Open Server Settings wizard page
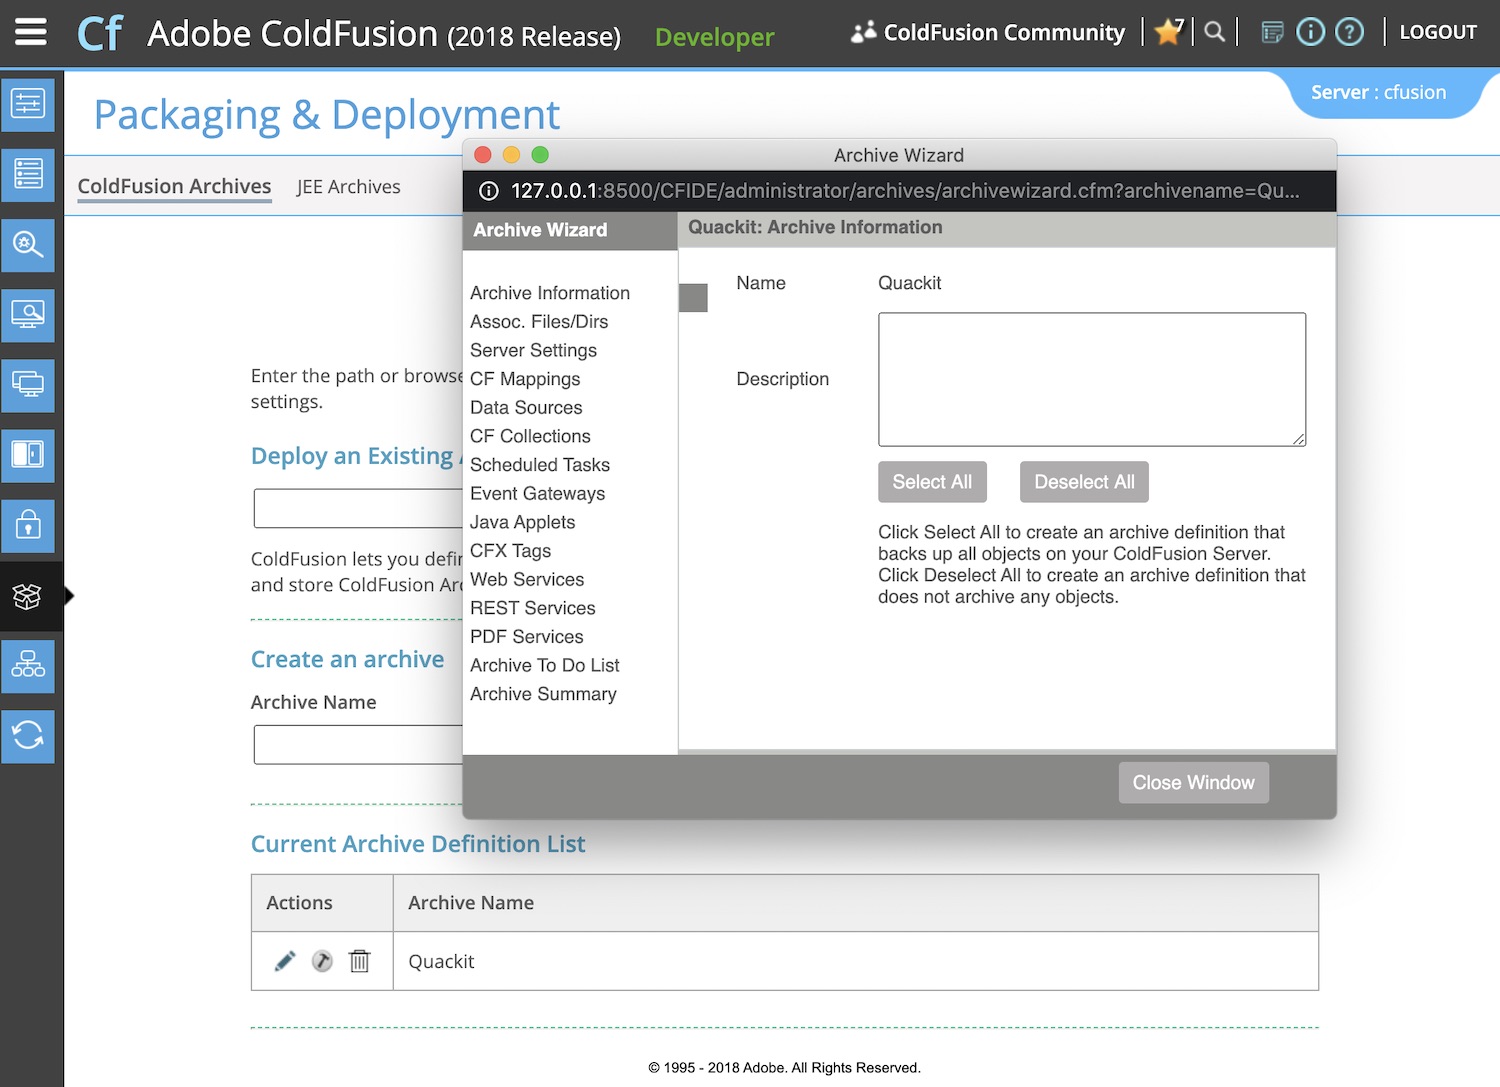1500x1087 pixels. tap(533, 351)
